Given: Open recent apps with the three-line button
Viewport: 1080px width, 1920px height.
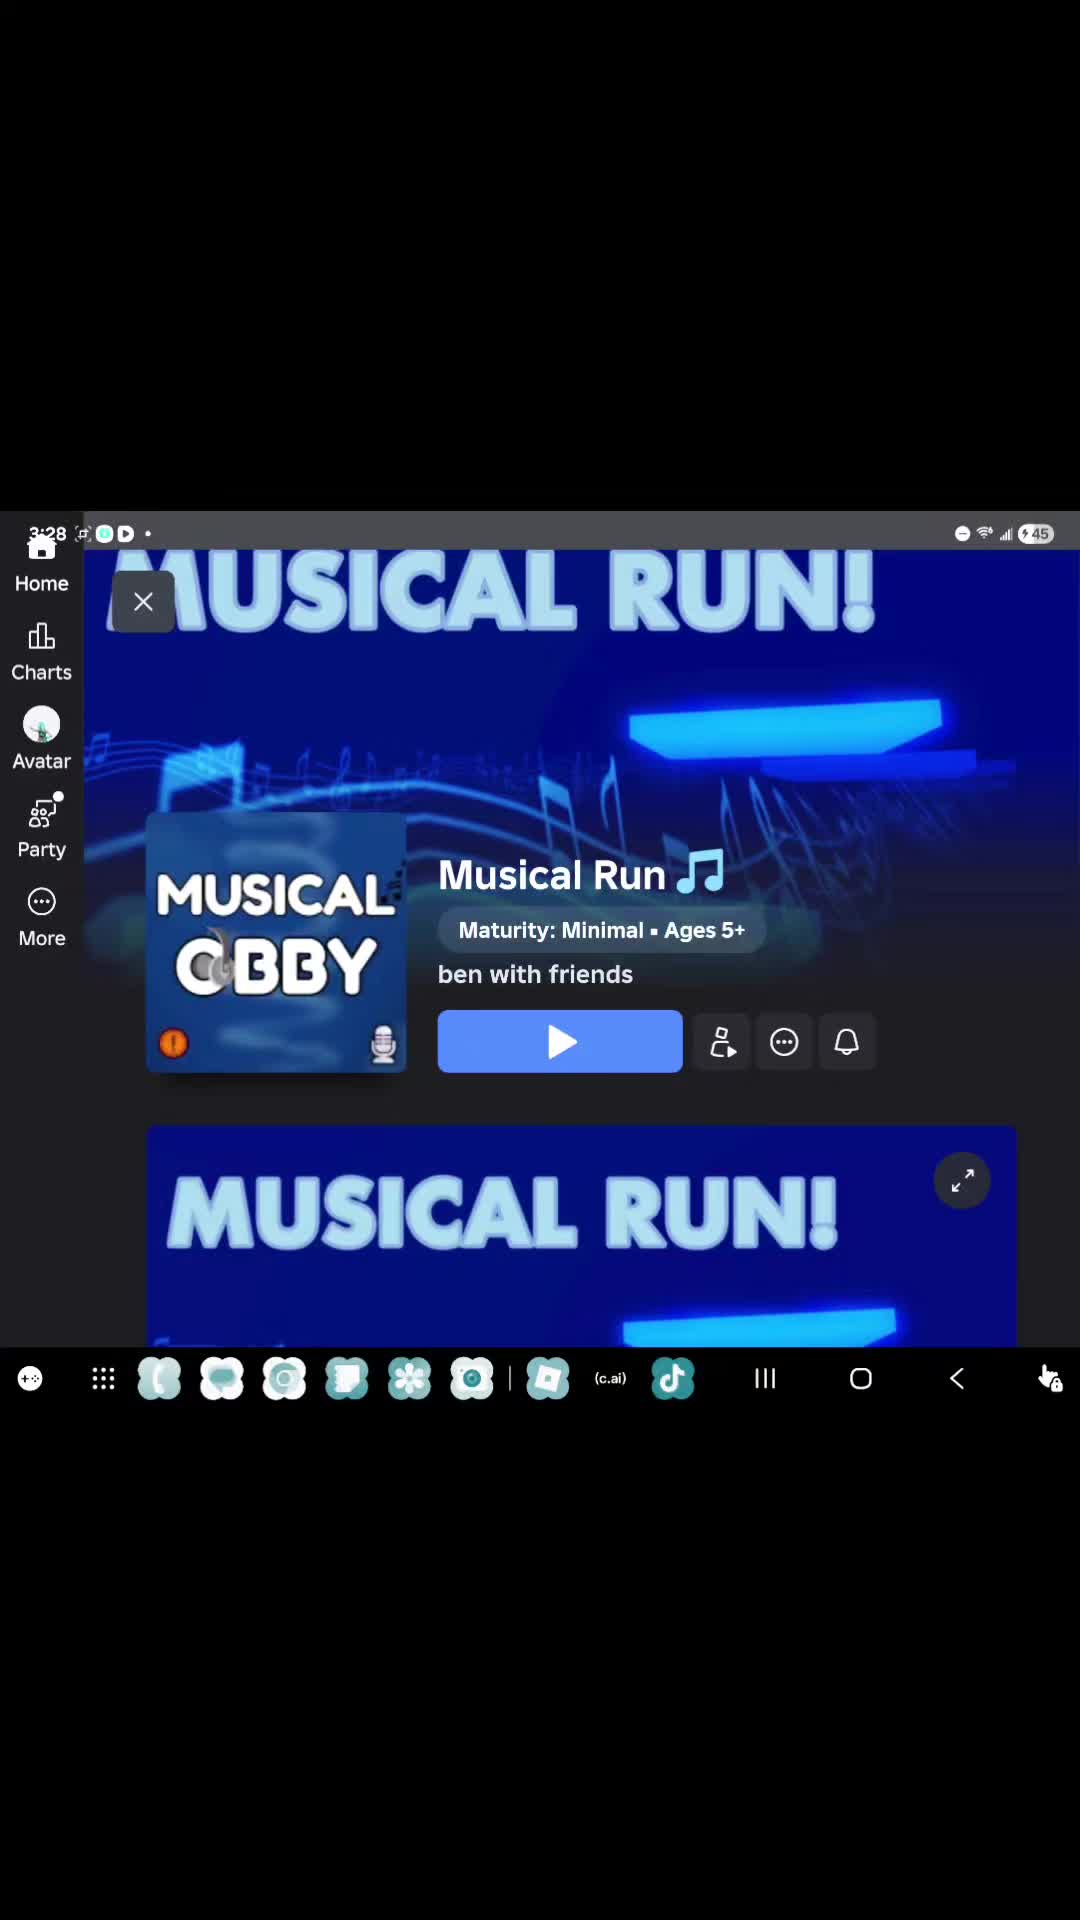Looking at the screenshot, I should [765, 1379].
